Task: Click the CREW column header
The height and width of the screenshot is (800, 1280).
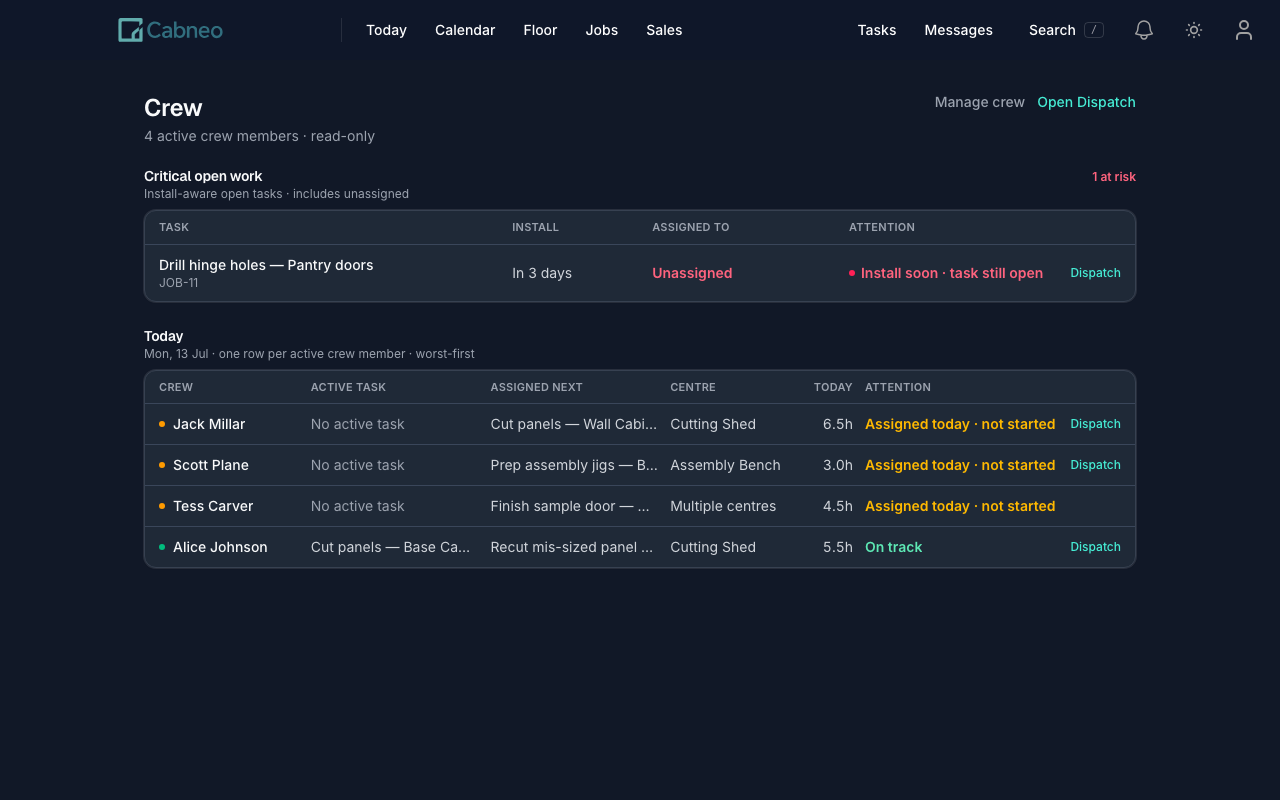Action: [176, 387]
